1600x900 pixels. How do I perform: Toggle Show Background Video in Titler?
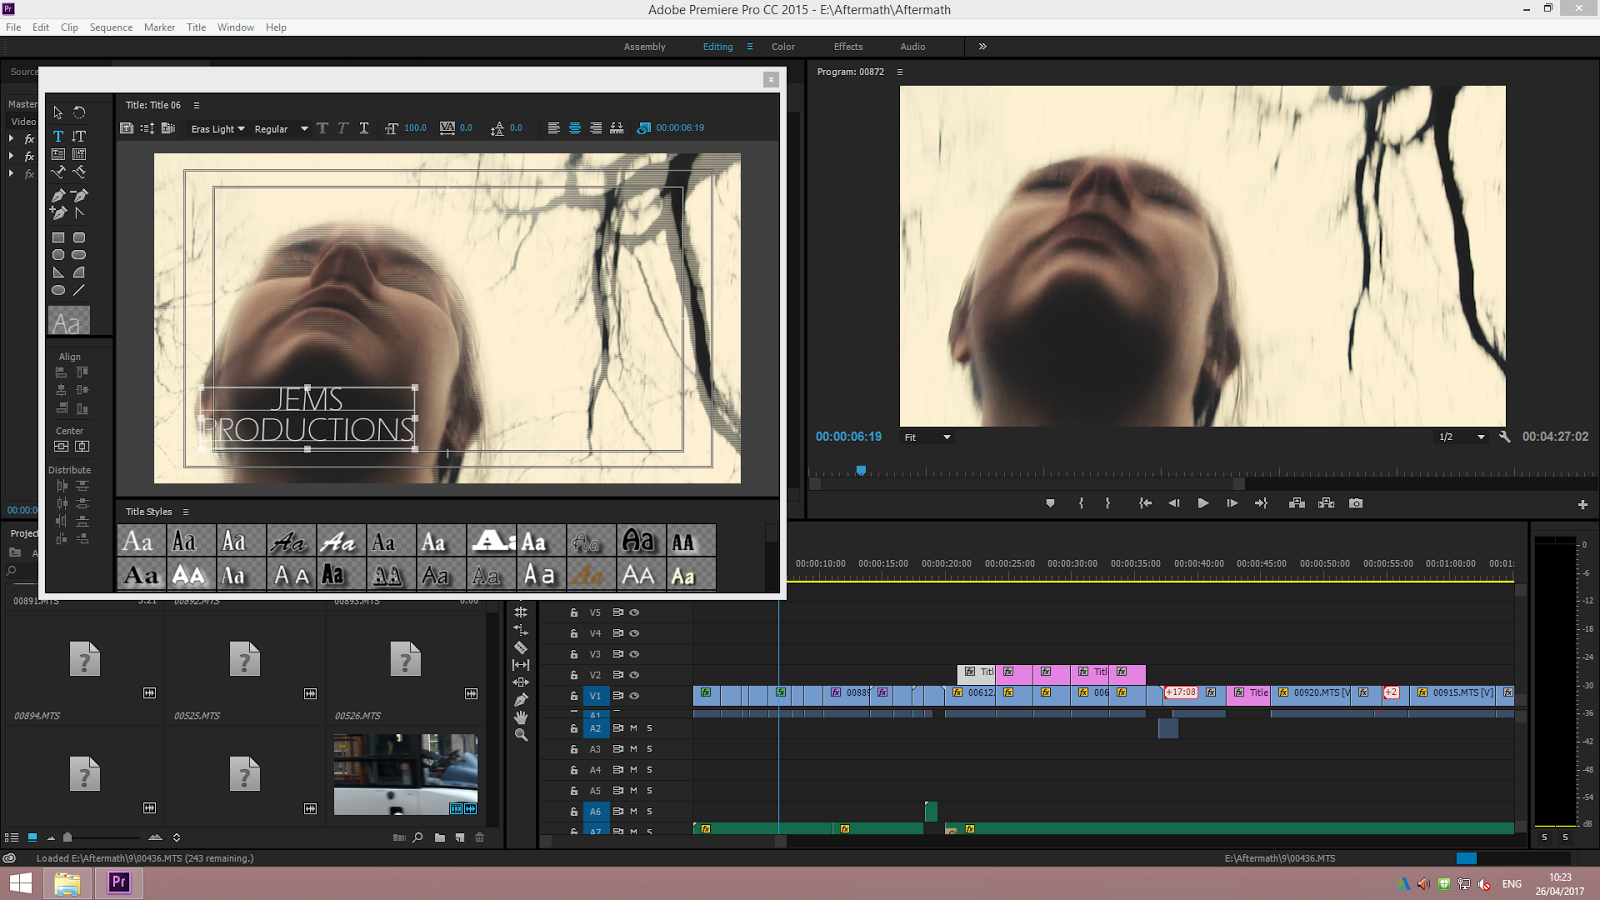coord(644,128)
